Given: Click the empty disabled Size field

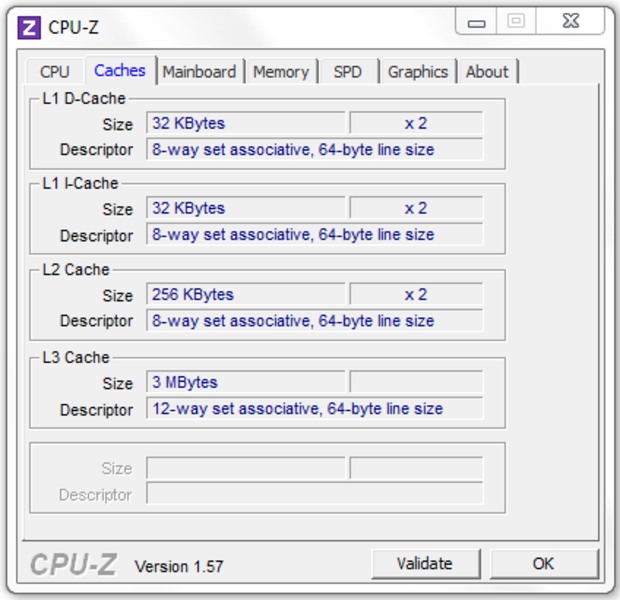Looking at the screenshot, I should click(246, 468).
